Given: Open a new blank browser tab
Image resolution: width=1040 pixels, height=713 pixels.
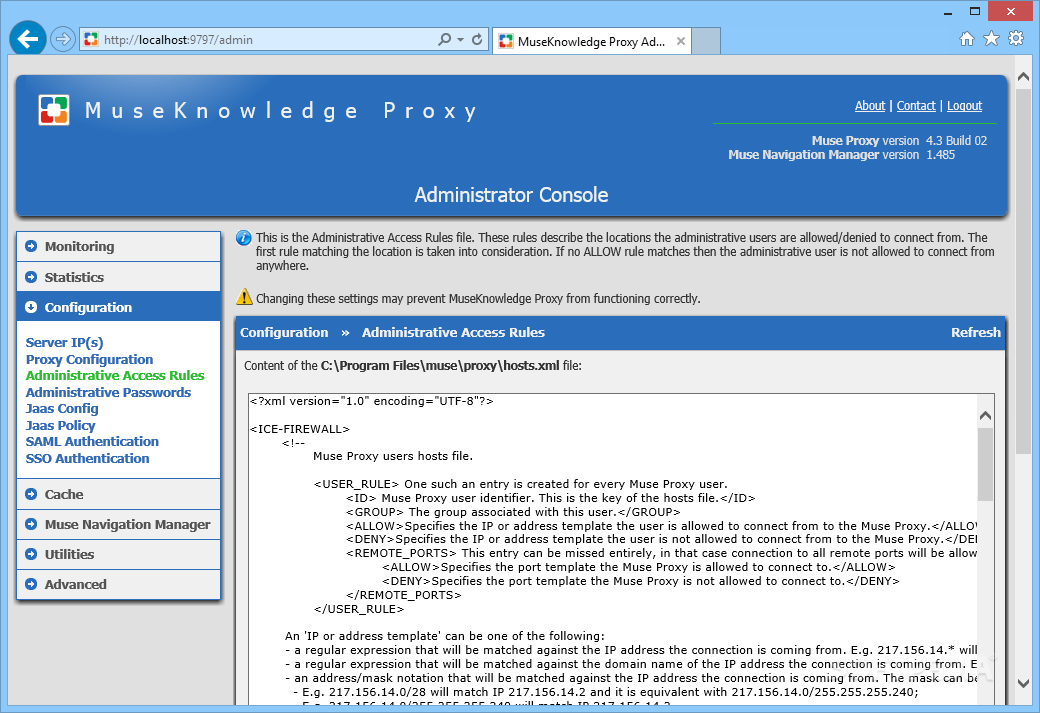Looking at the screenshot, I should pyautogui.click(x=706, y=41).
